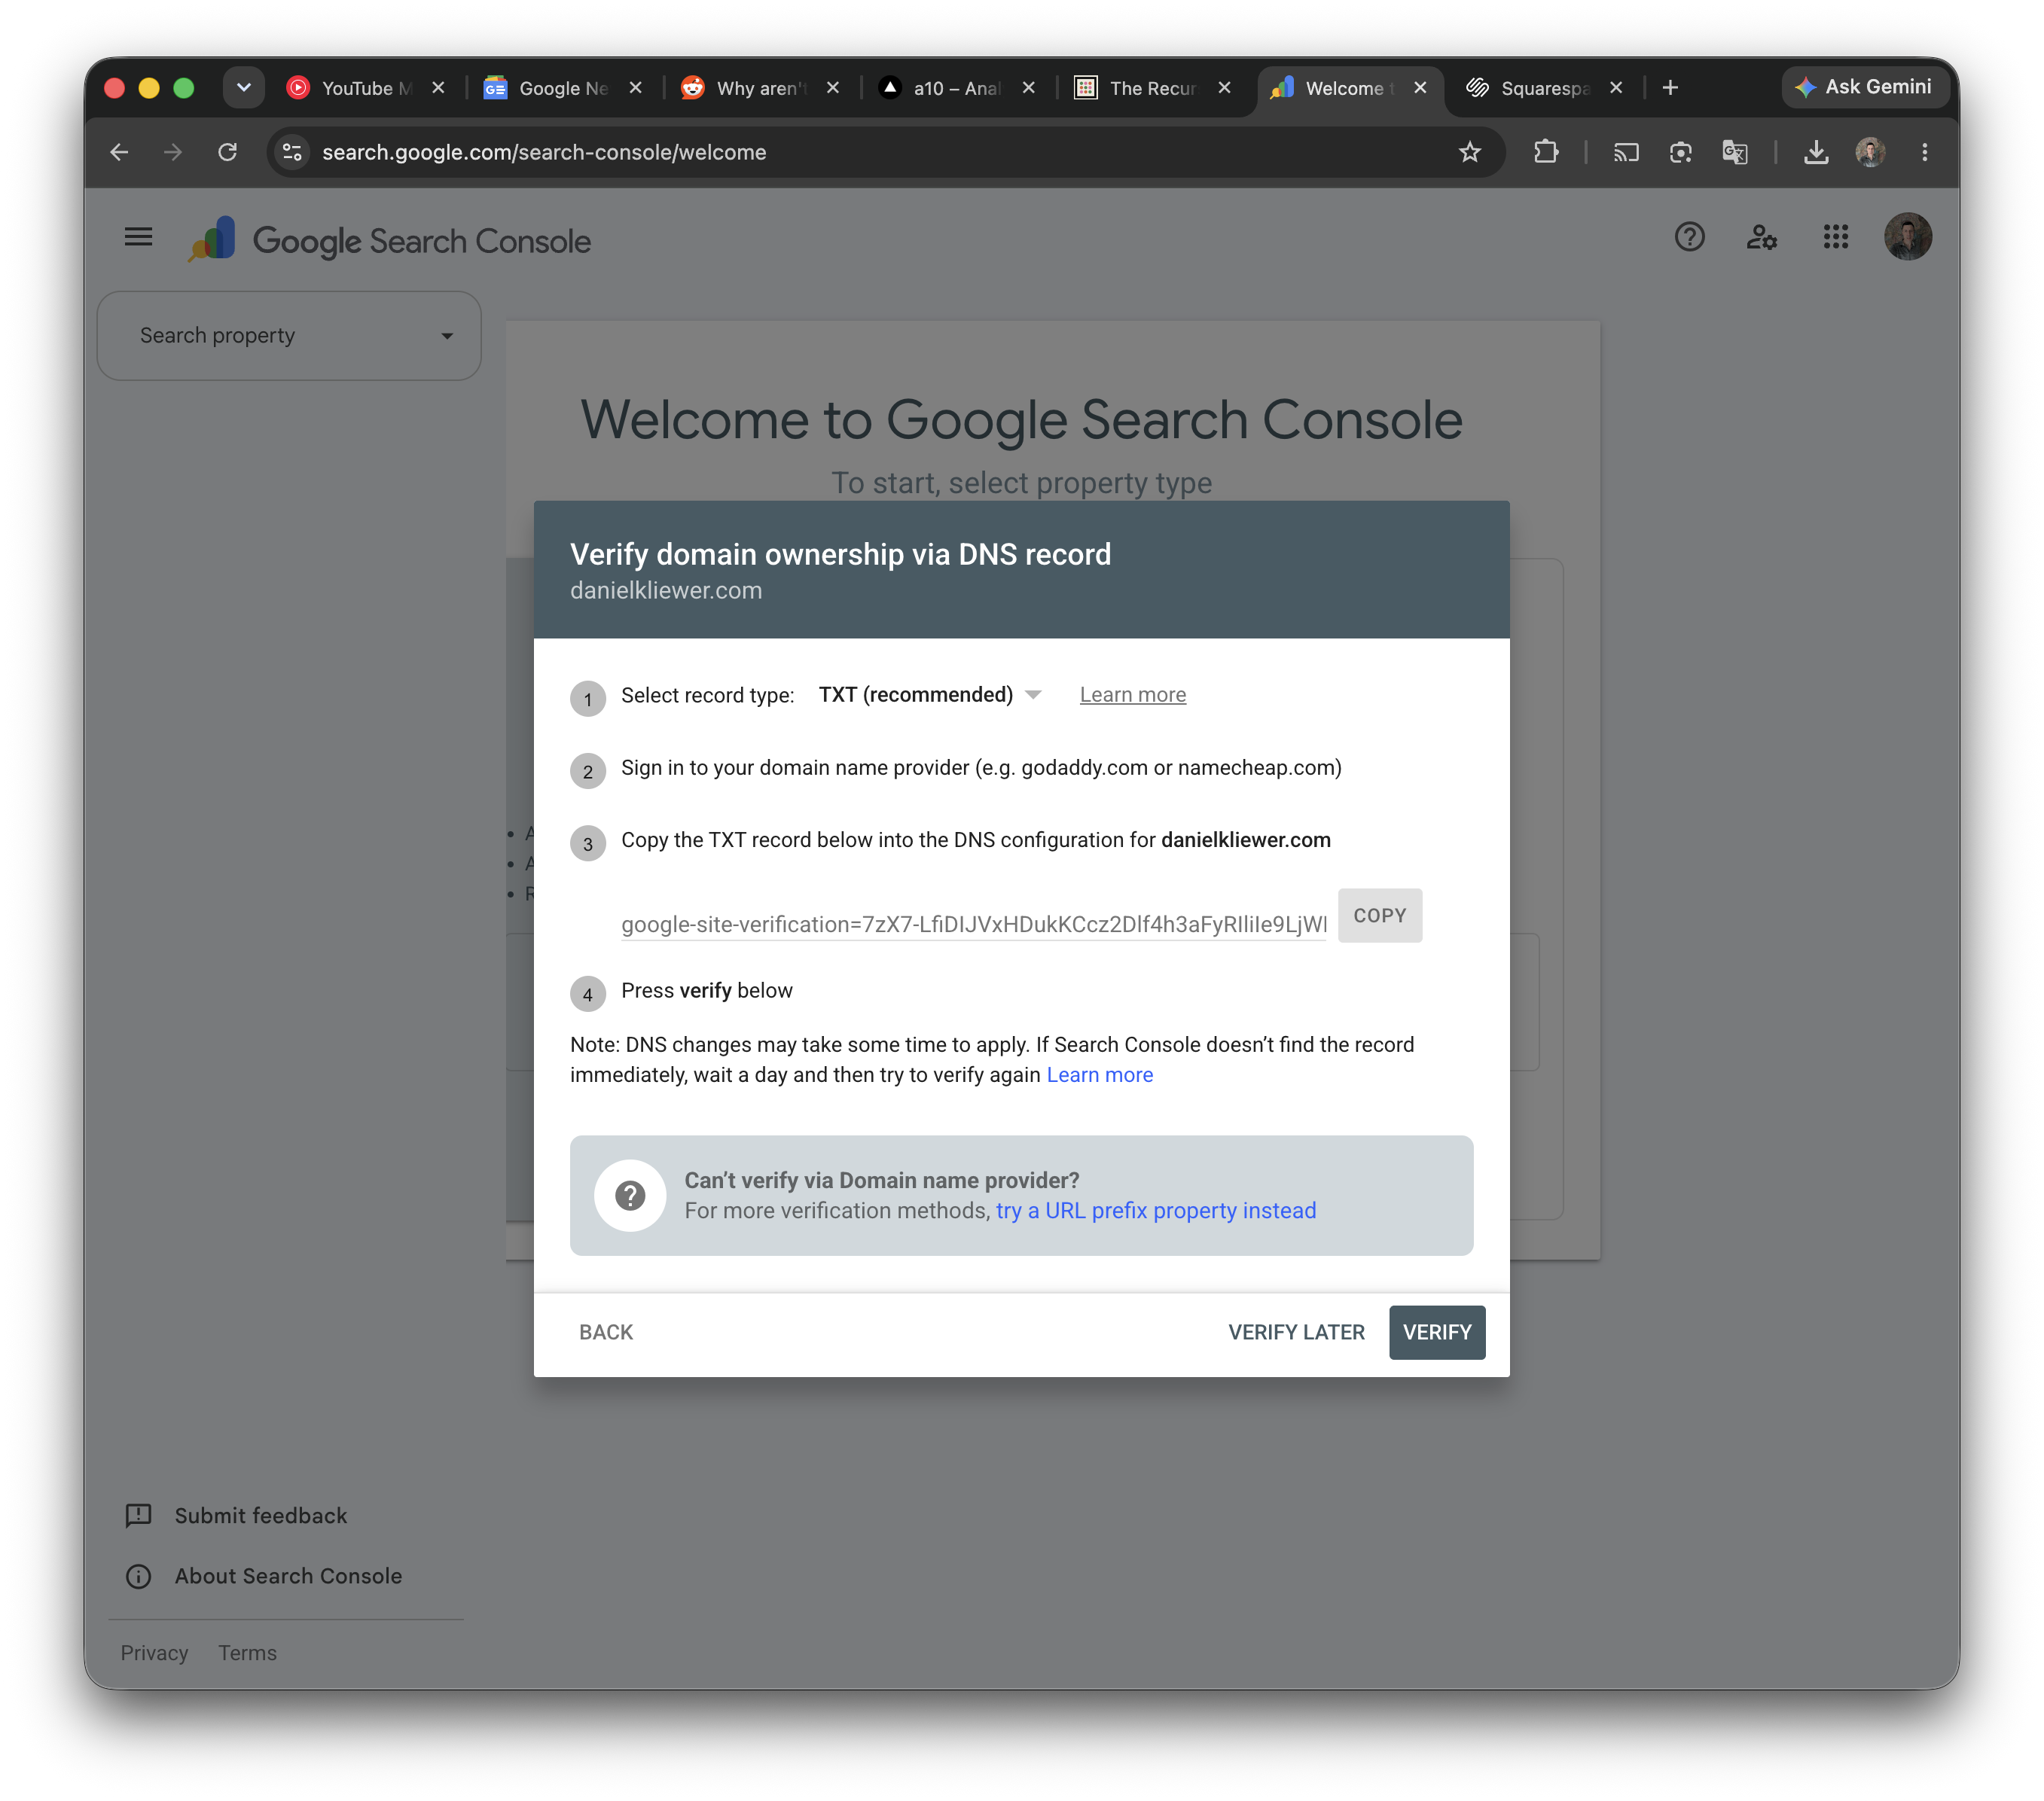Open Learn more next to record type
This screenshot has width=2044, height=1801.
(1132, 694)
